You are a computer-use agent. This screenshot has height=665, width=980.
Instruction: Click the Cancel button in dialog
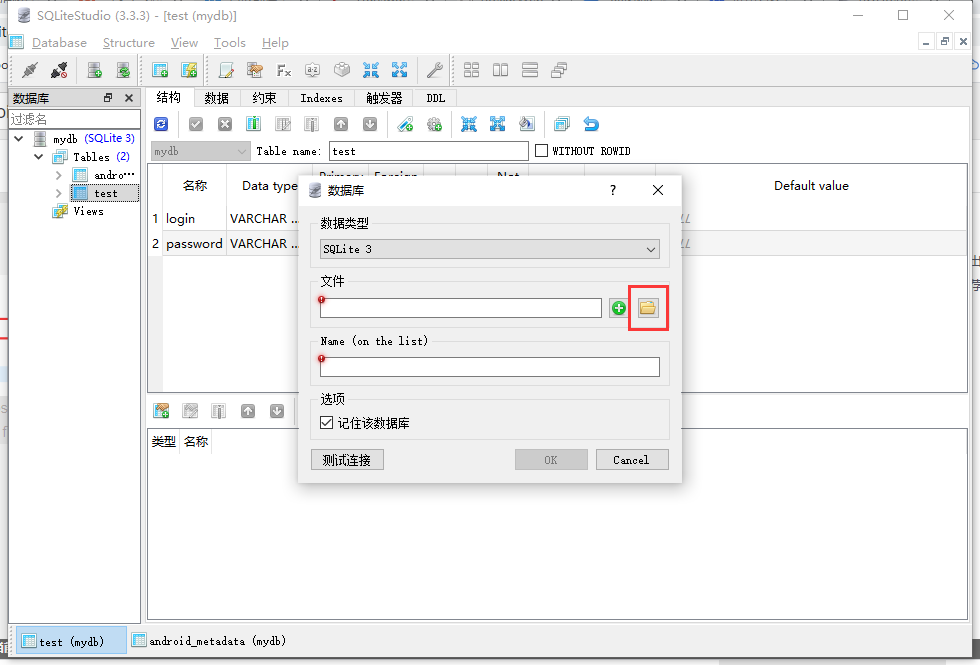point(631,460)
